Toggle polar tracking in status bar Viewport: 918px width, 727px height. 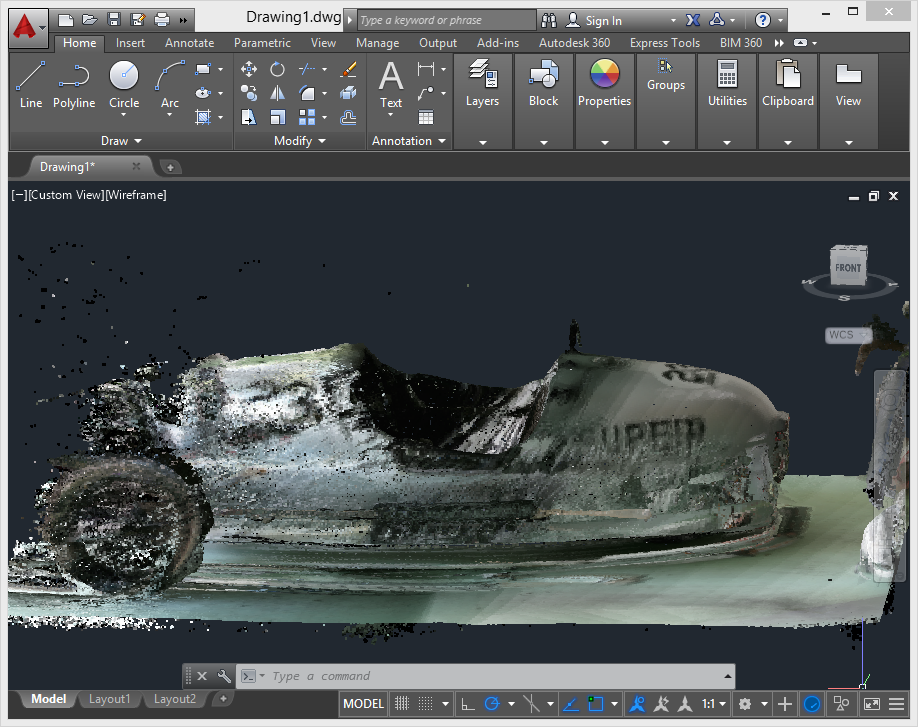(492, 704)
